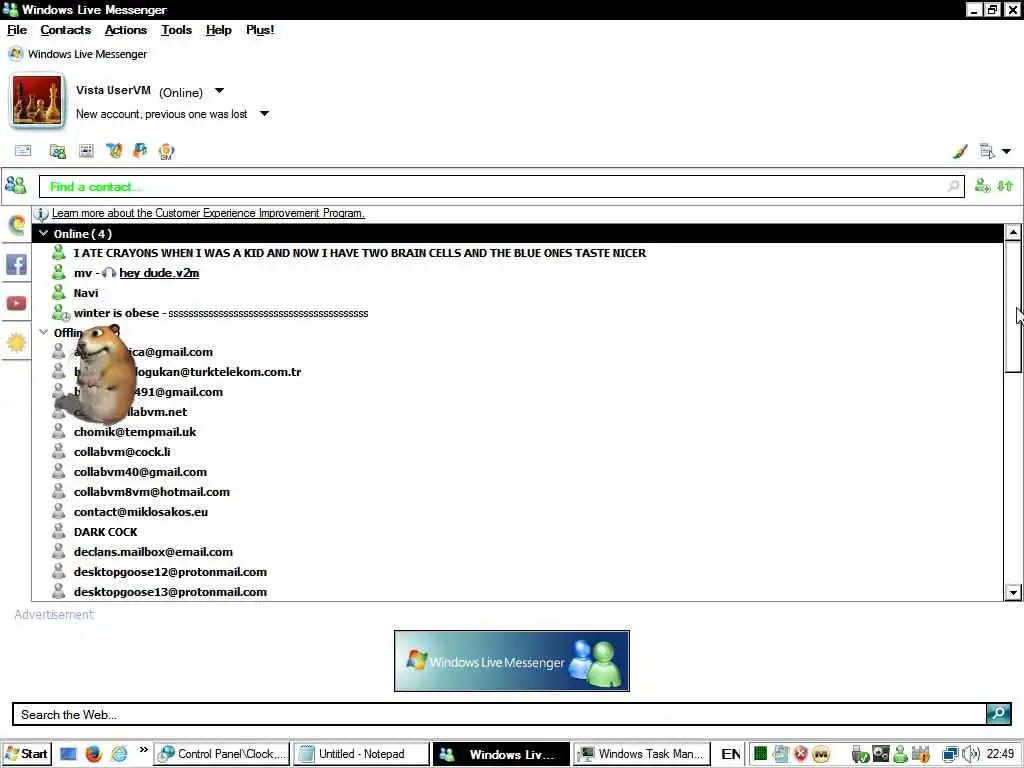Image resolution: width=1024 pixels, height=768 pixels.
Task: Click the Windows Start button
Action: [x=26, y=754]
